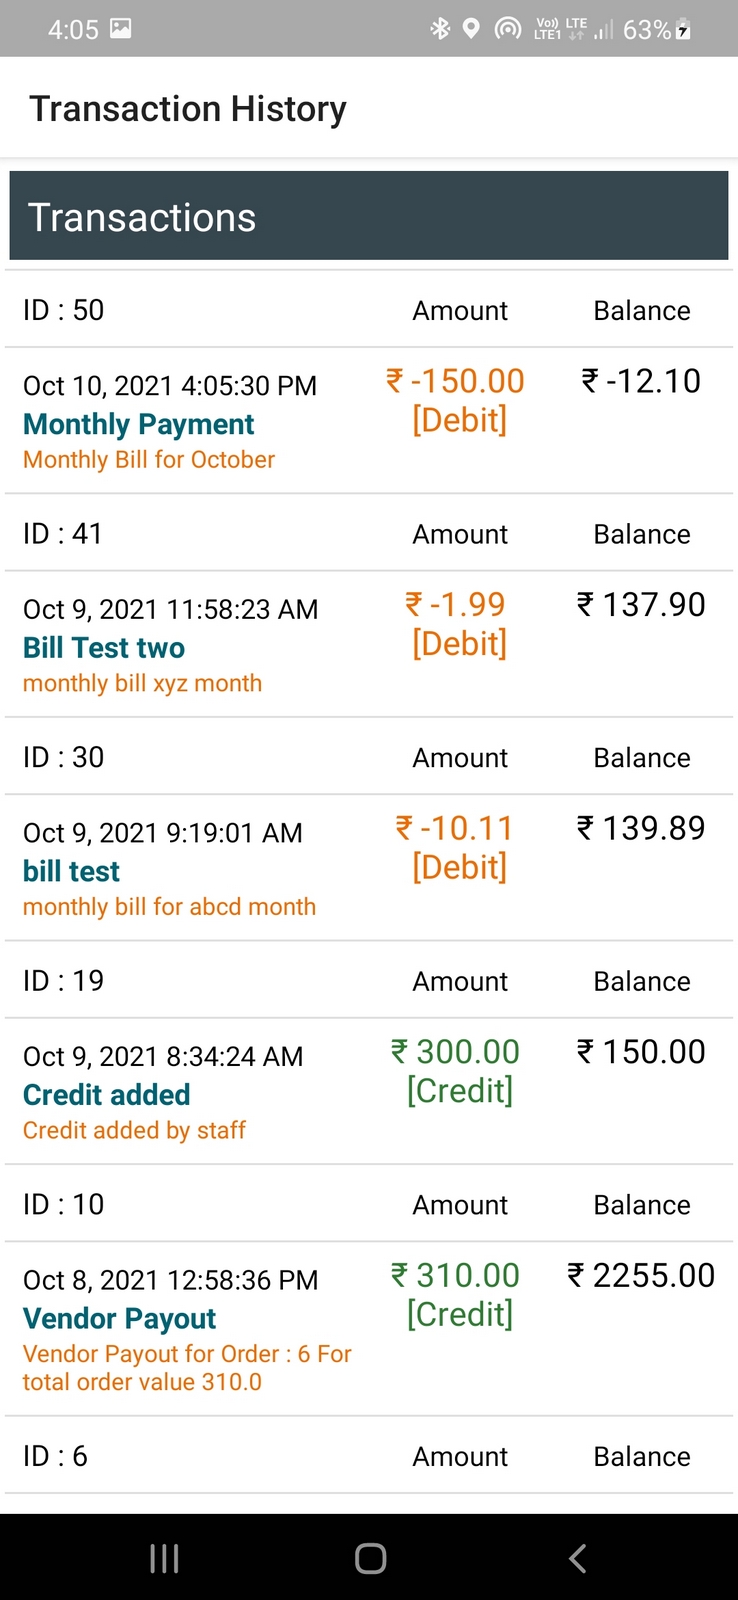The image size is (738, 1600).
Task: Open the Monthly Payment transaction
Action: pos(138,424)
